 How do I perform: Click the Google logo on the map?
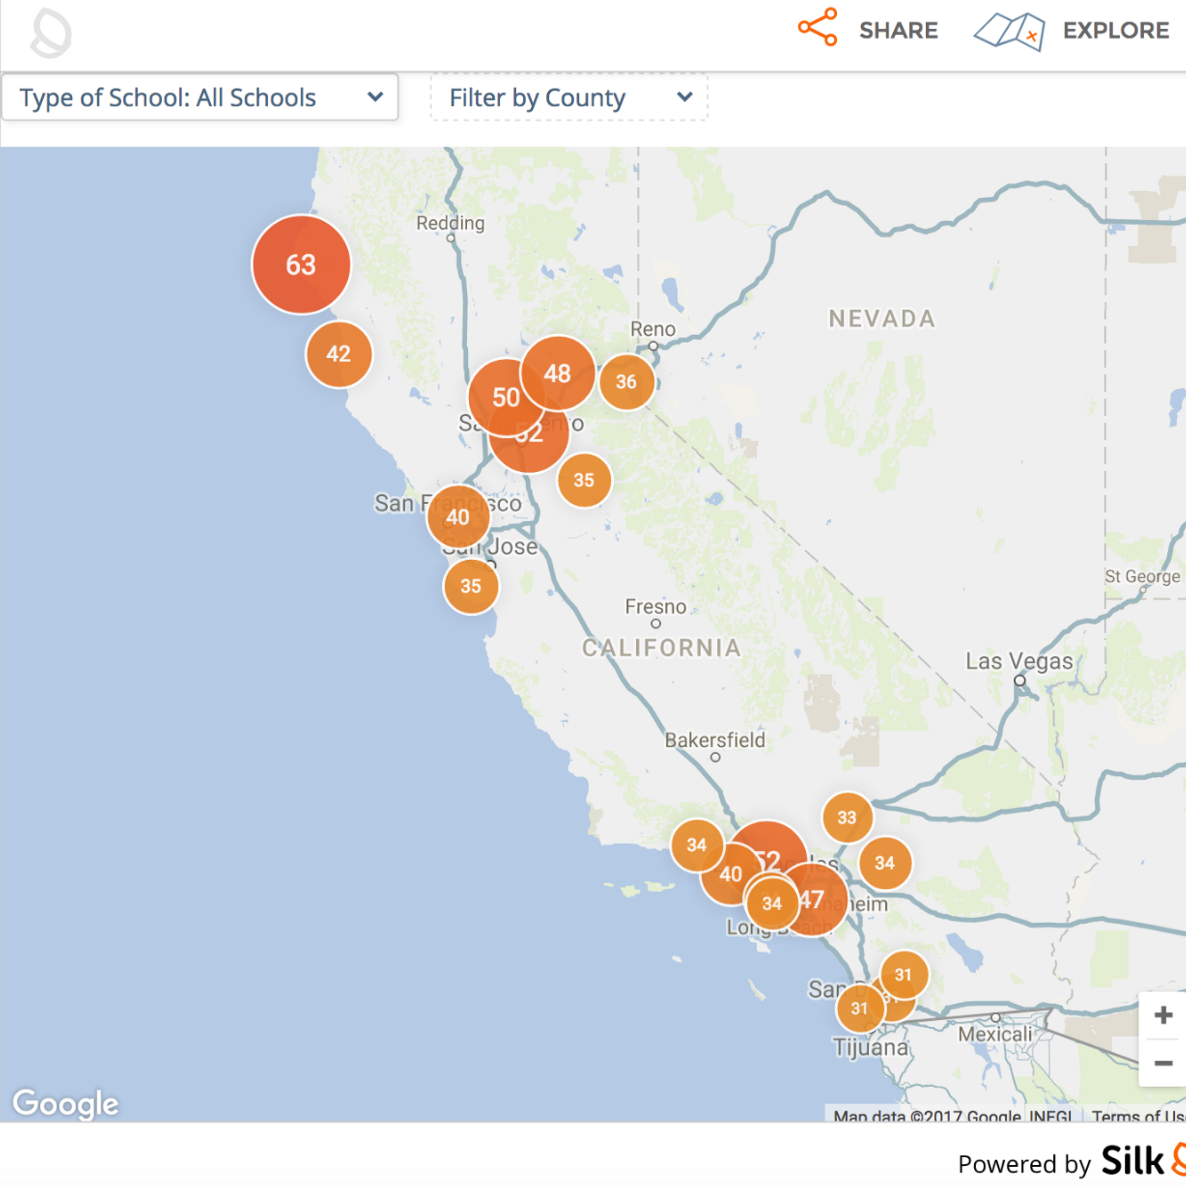coord(64,1103)
